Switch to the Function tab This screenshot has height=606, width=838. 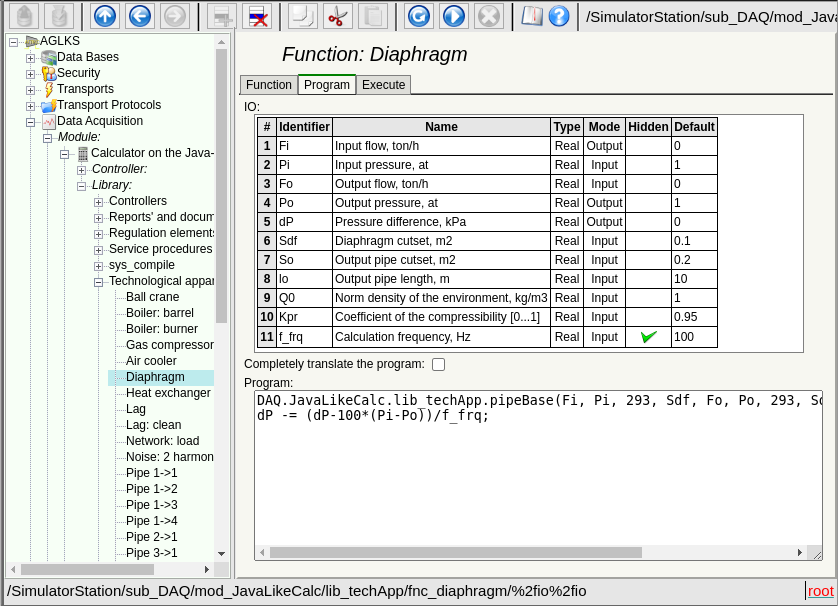(269, 85)
